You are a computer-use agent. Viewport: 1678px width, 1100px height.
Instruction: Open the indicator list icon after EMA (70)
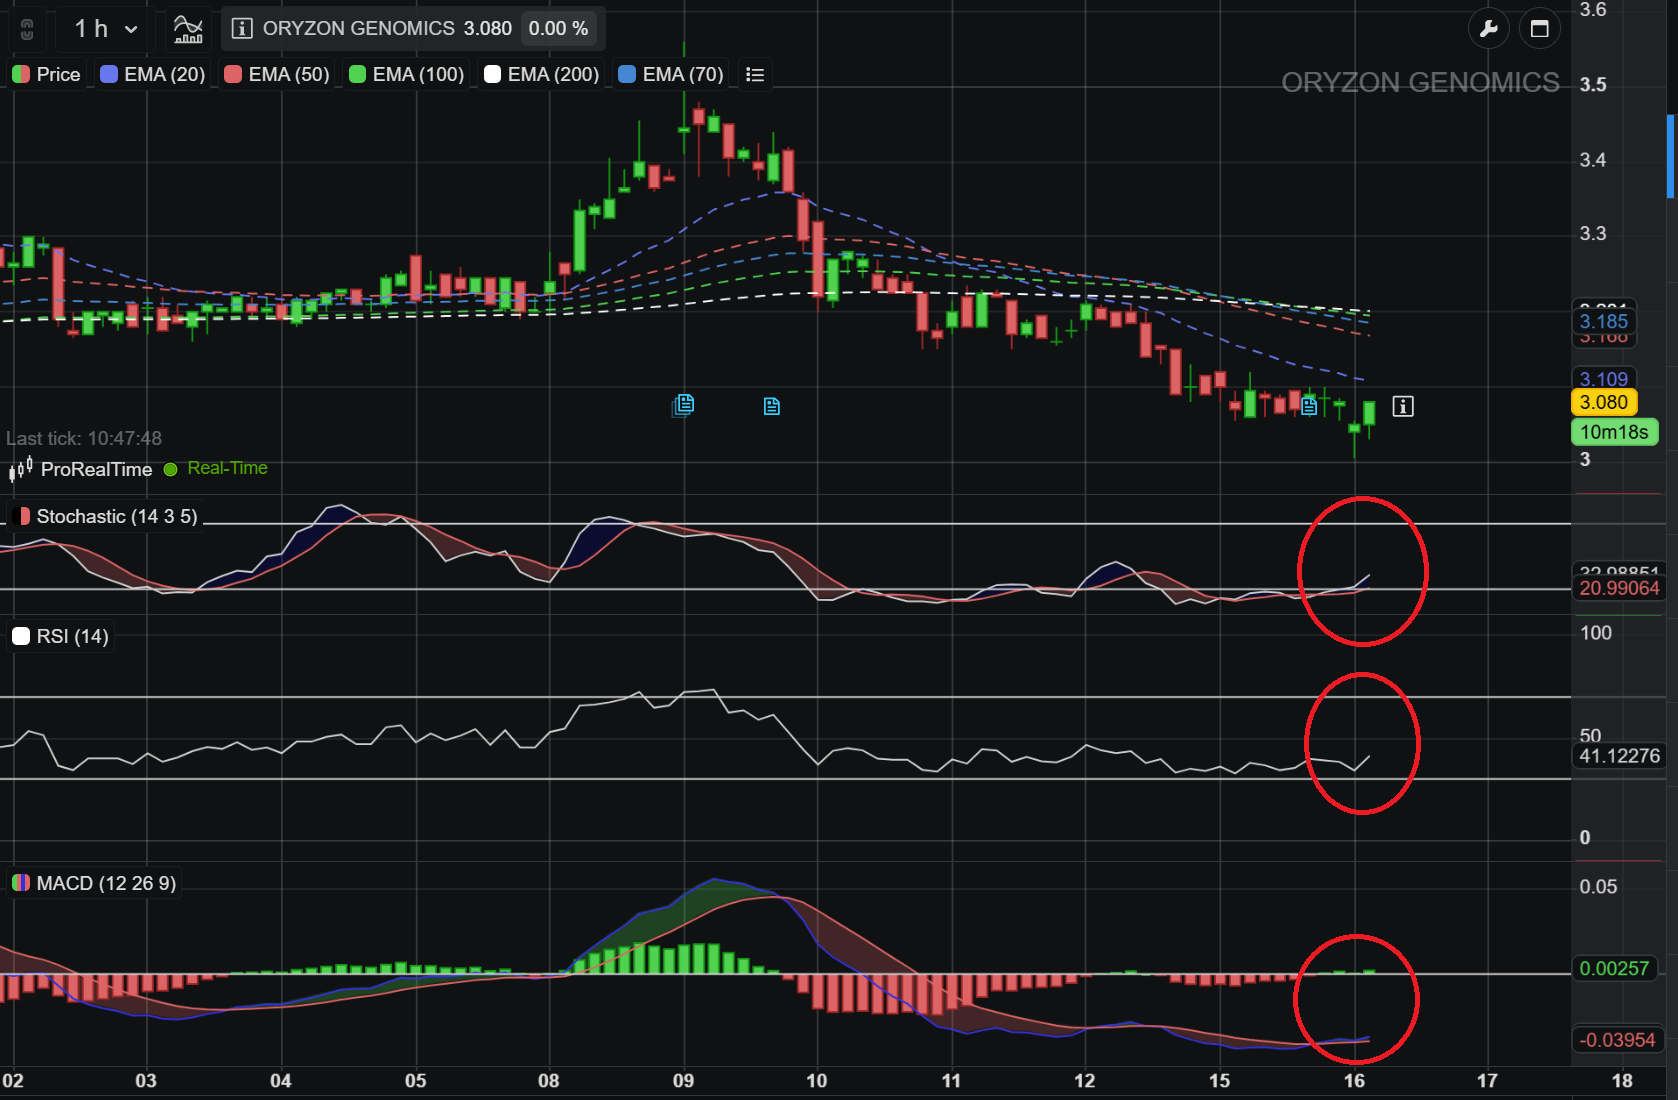pyautogui.click(x=754, y=73)
